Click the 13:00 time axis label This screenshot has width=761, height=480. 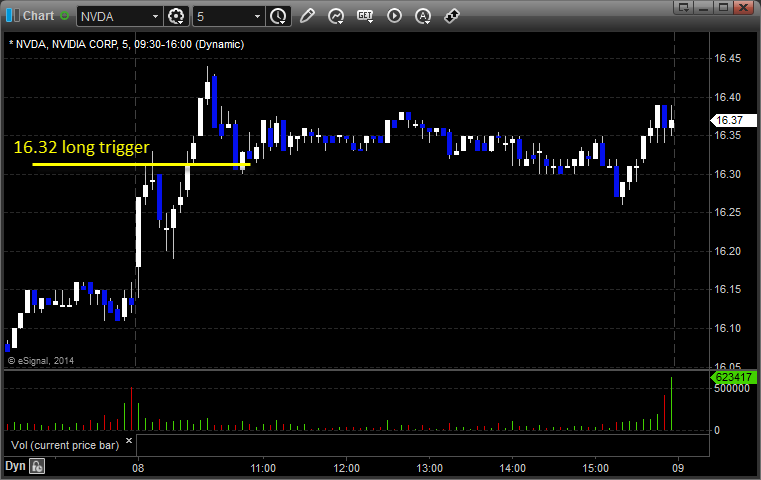tap(430, 468)
